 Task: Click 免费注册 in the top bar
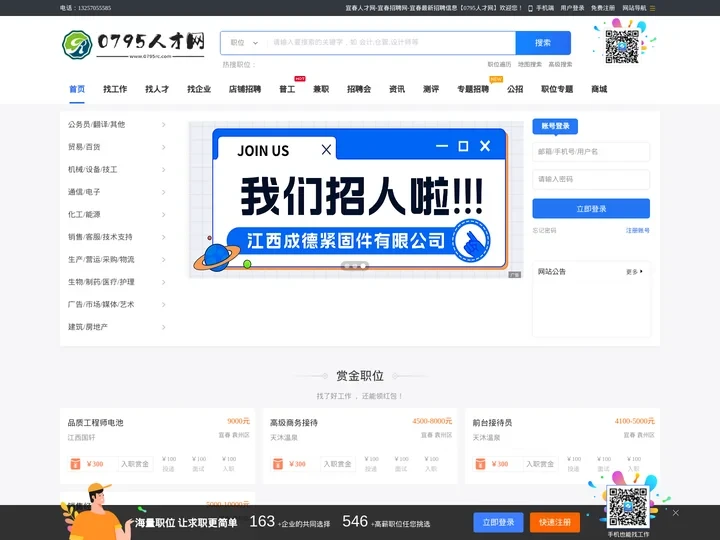[x=602, y=8]
